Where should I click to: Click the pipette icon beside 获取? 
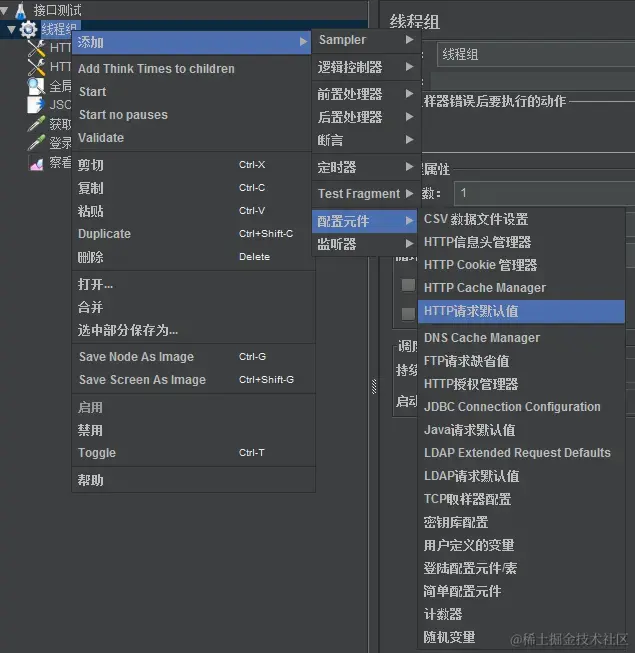36,124
